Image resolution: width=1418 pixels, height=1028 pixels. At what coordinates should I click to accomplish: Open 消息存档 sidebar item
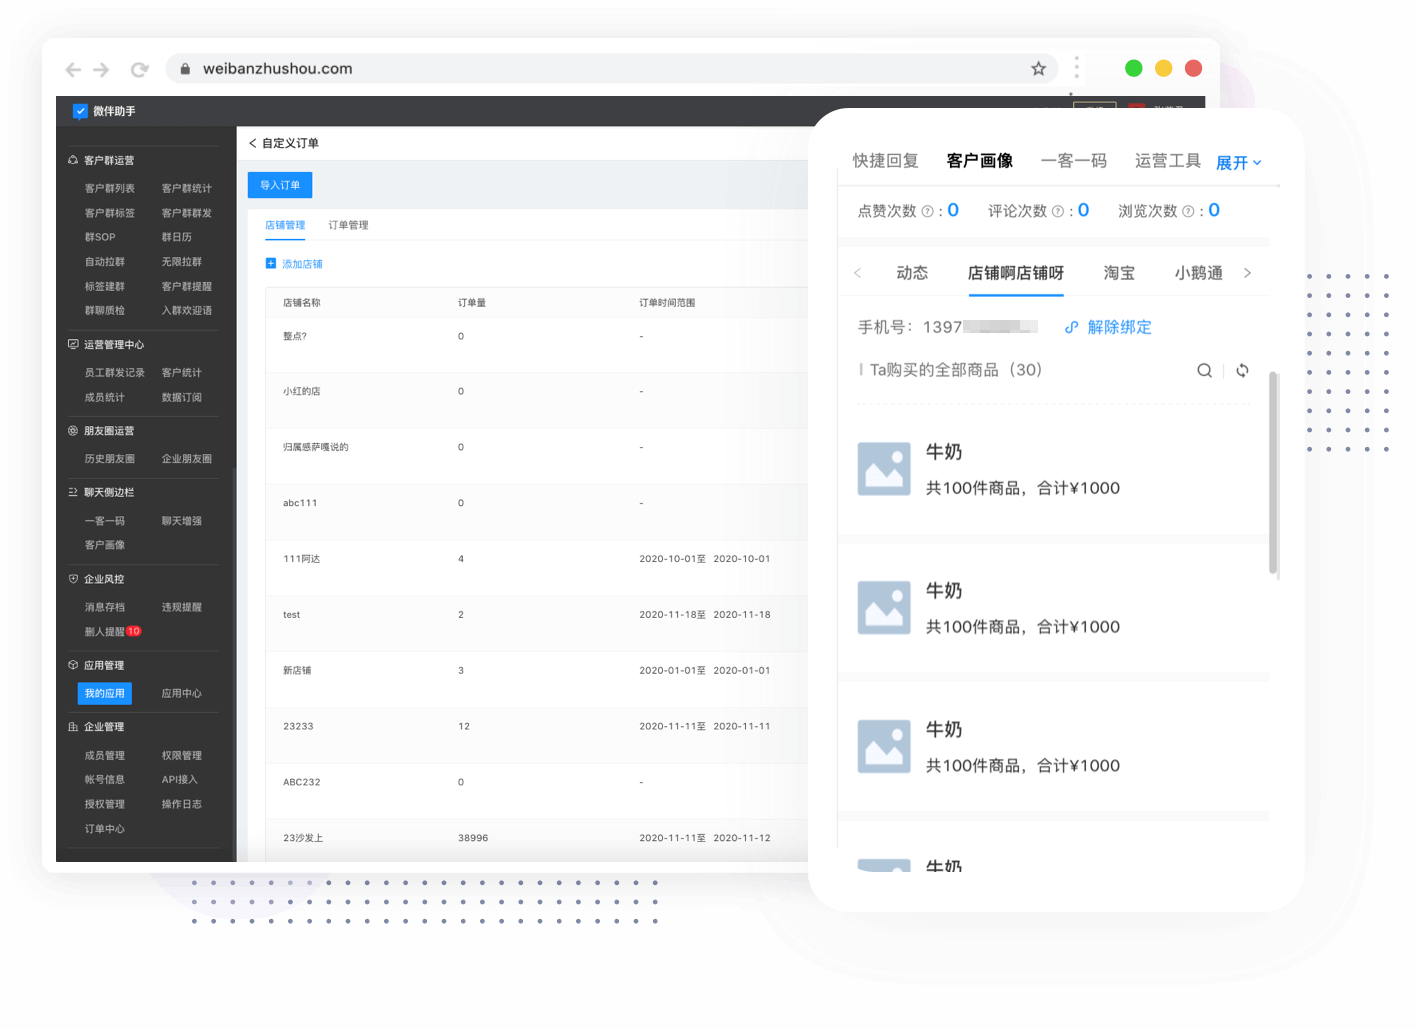pyautogui.click(x=104, y=607)
